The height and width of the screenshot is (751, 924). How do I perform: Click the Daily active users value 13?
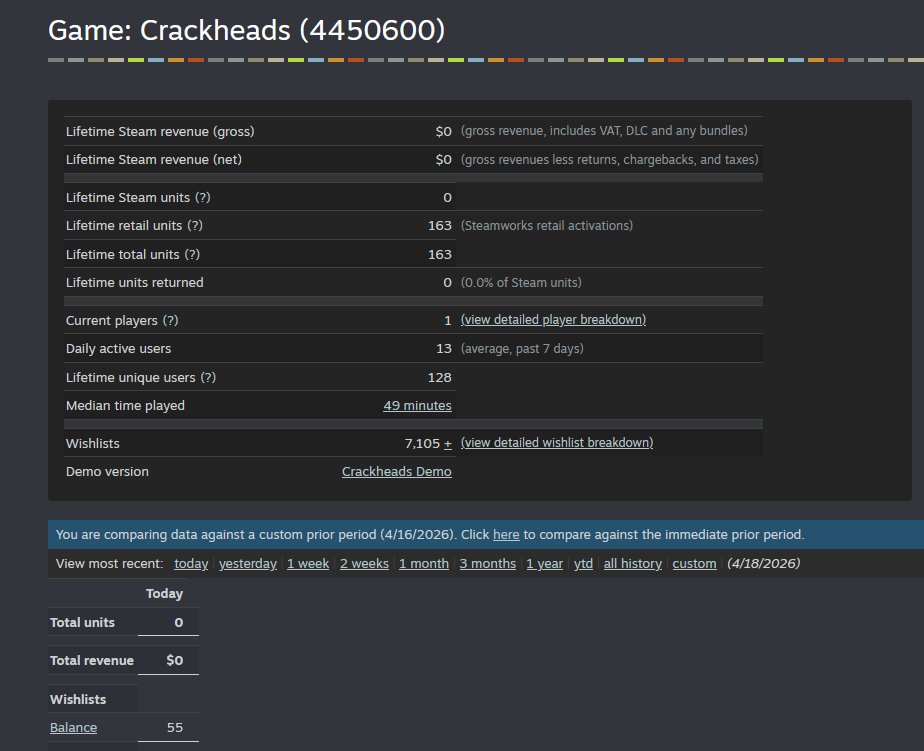coord(444,348)
